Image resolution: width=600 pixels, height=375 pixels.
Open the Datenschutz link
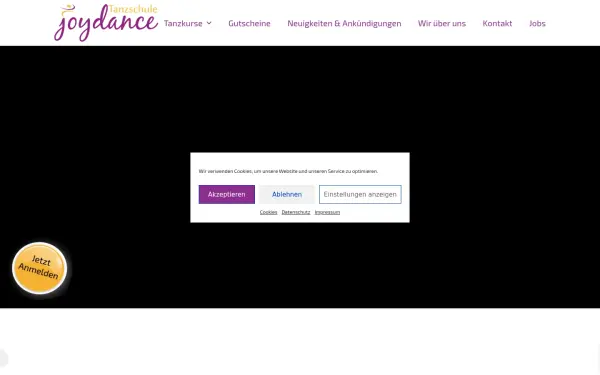coord(296,212)
